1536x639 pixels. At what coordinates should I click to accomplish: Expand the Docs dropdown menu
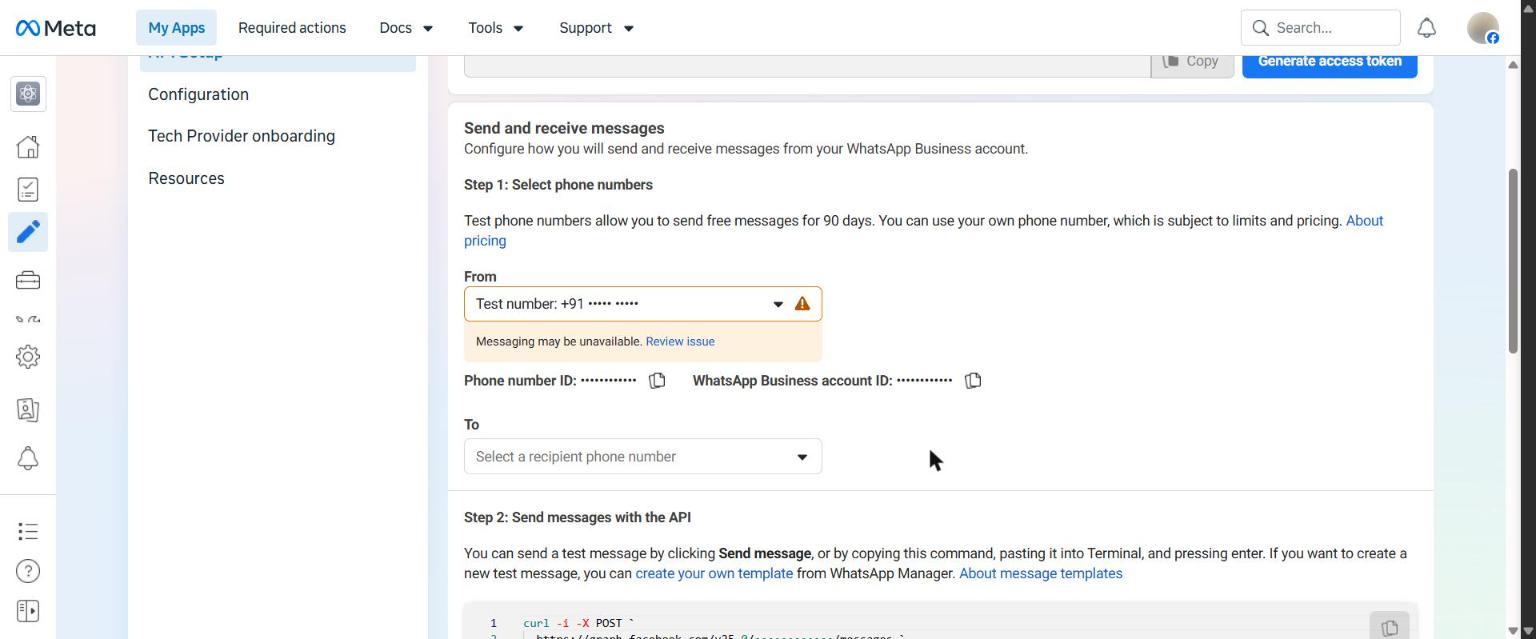click(x=406, y=28)
